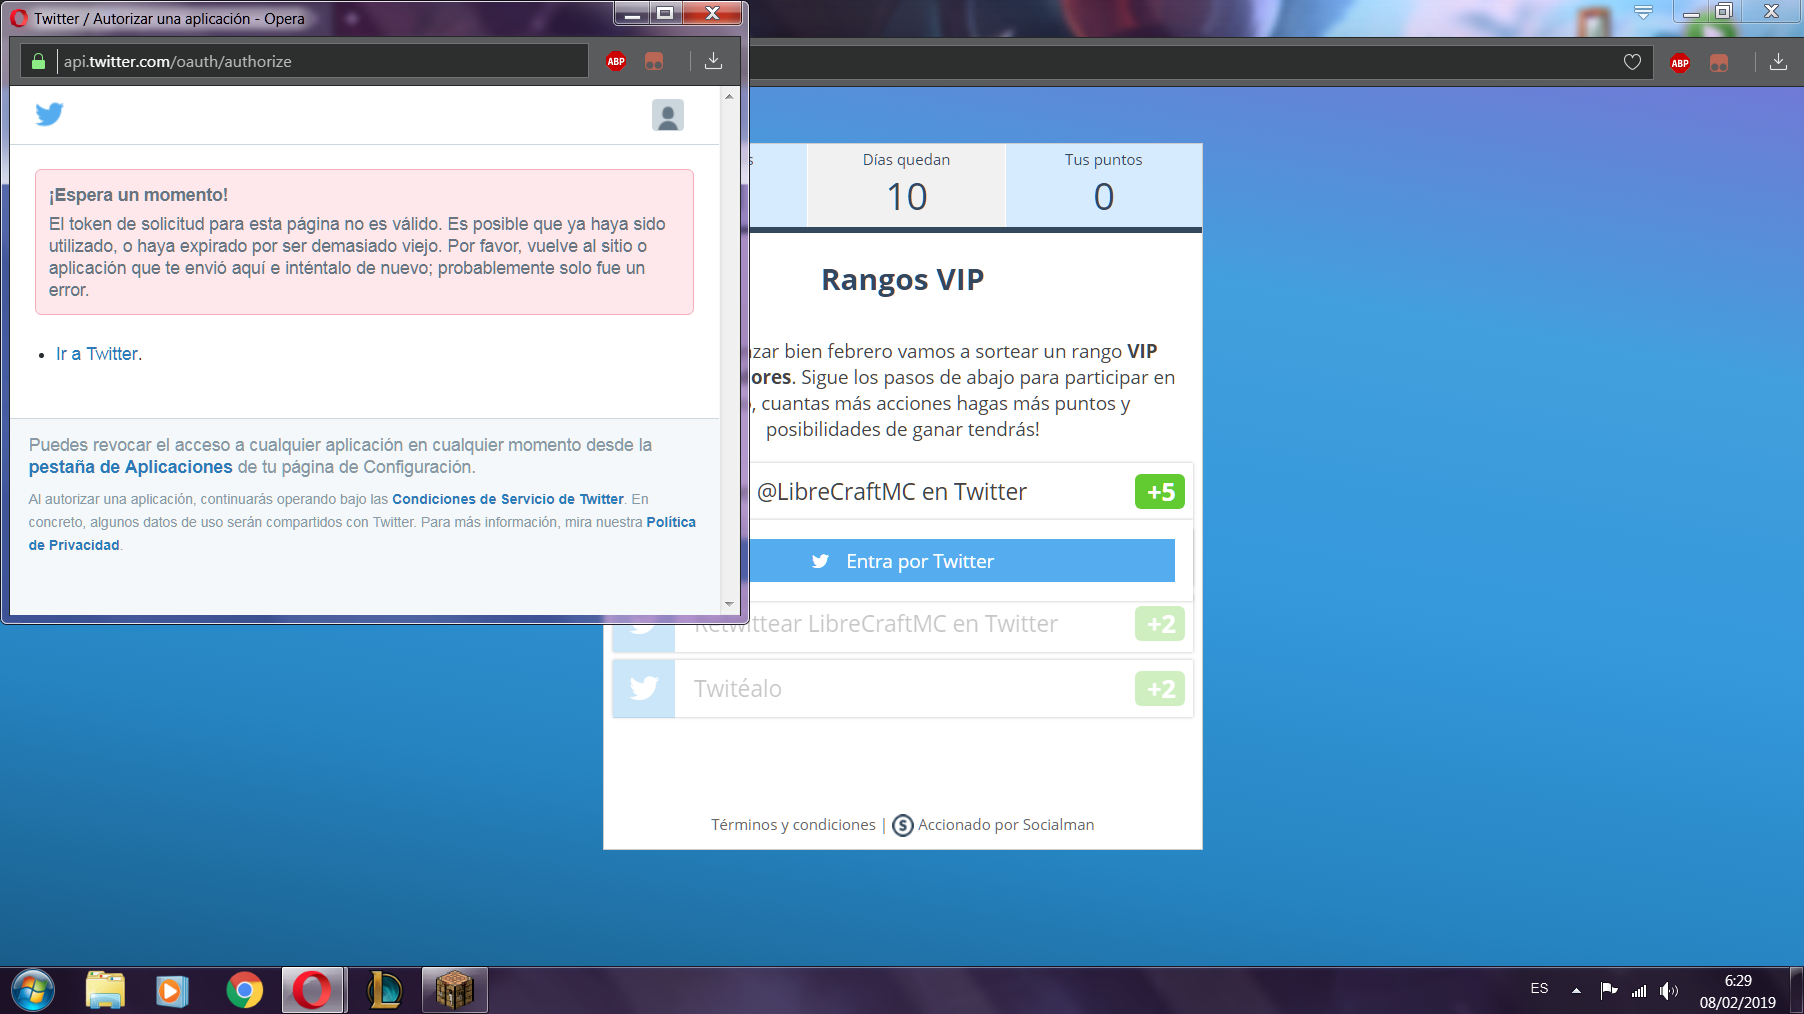Click the popup scrollbar up arrow
The image size is (1804, 1014).
pyautogui.click(x=729, y=96)
